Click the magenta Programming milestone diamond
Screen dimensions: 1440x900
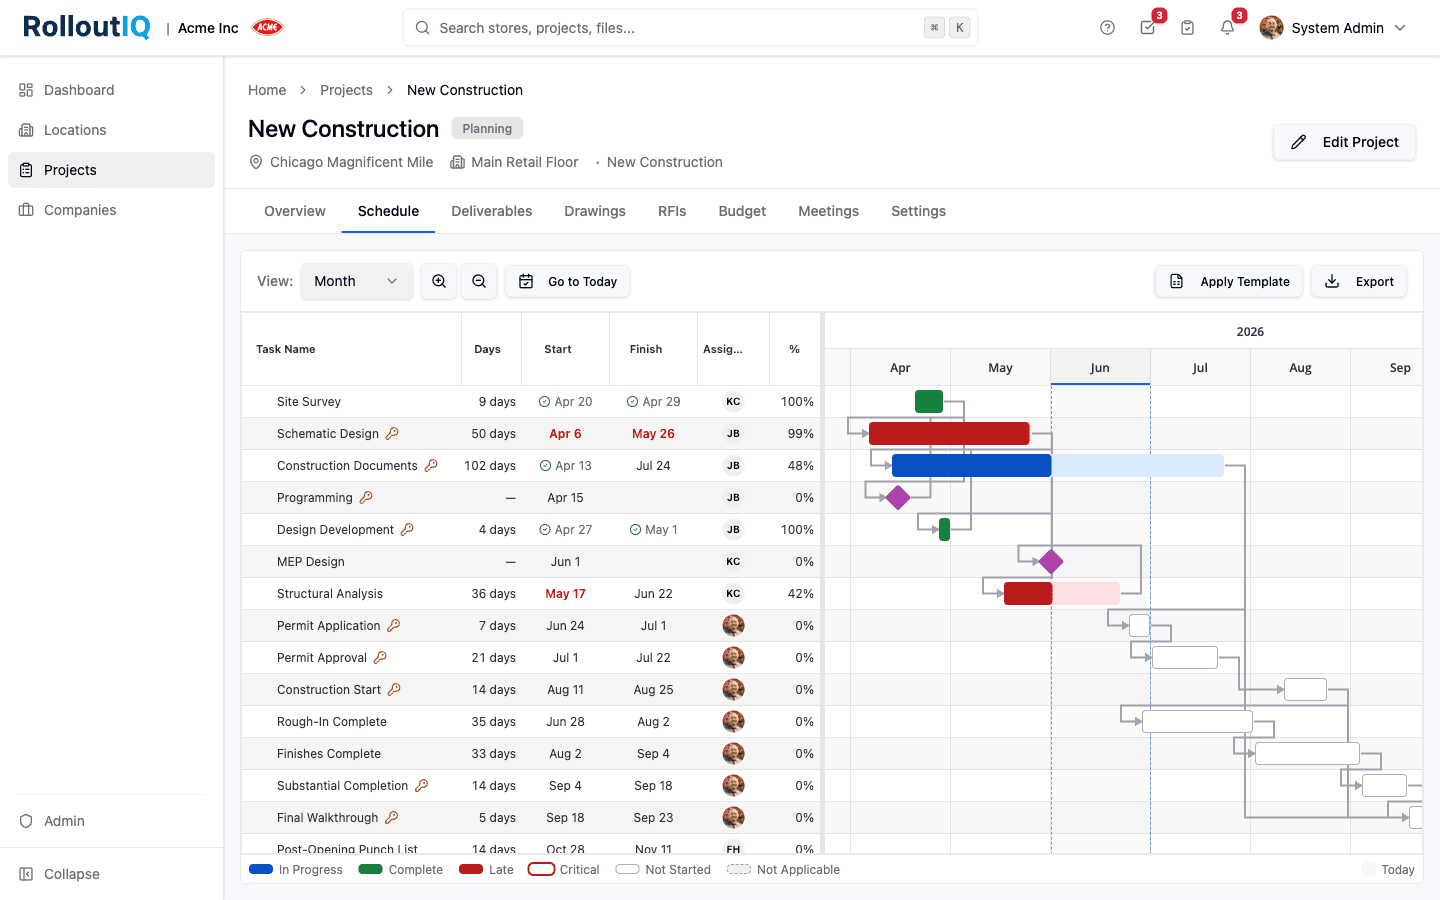coord(898,497)
